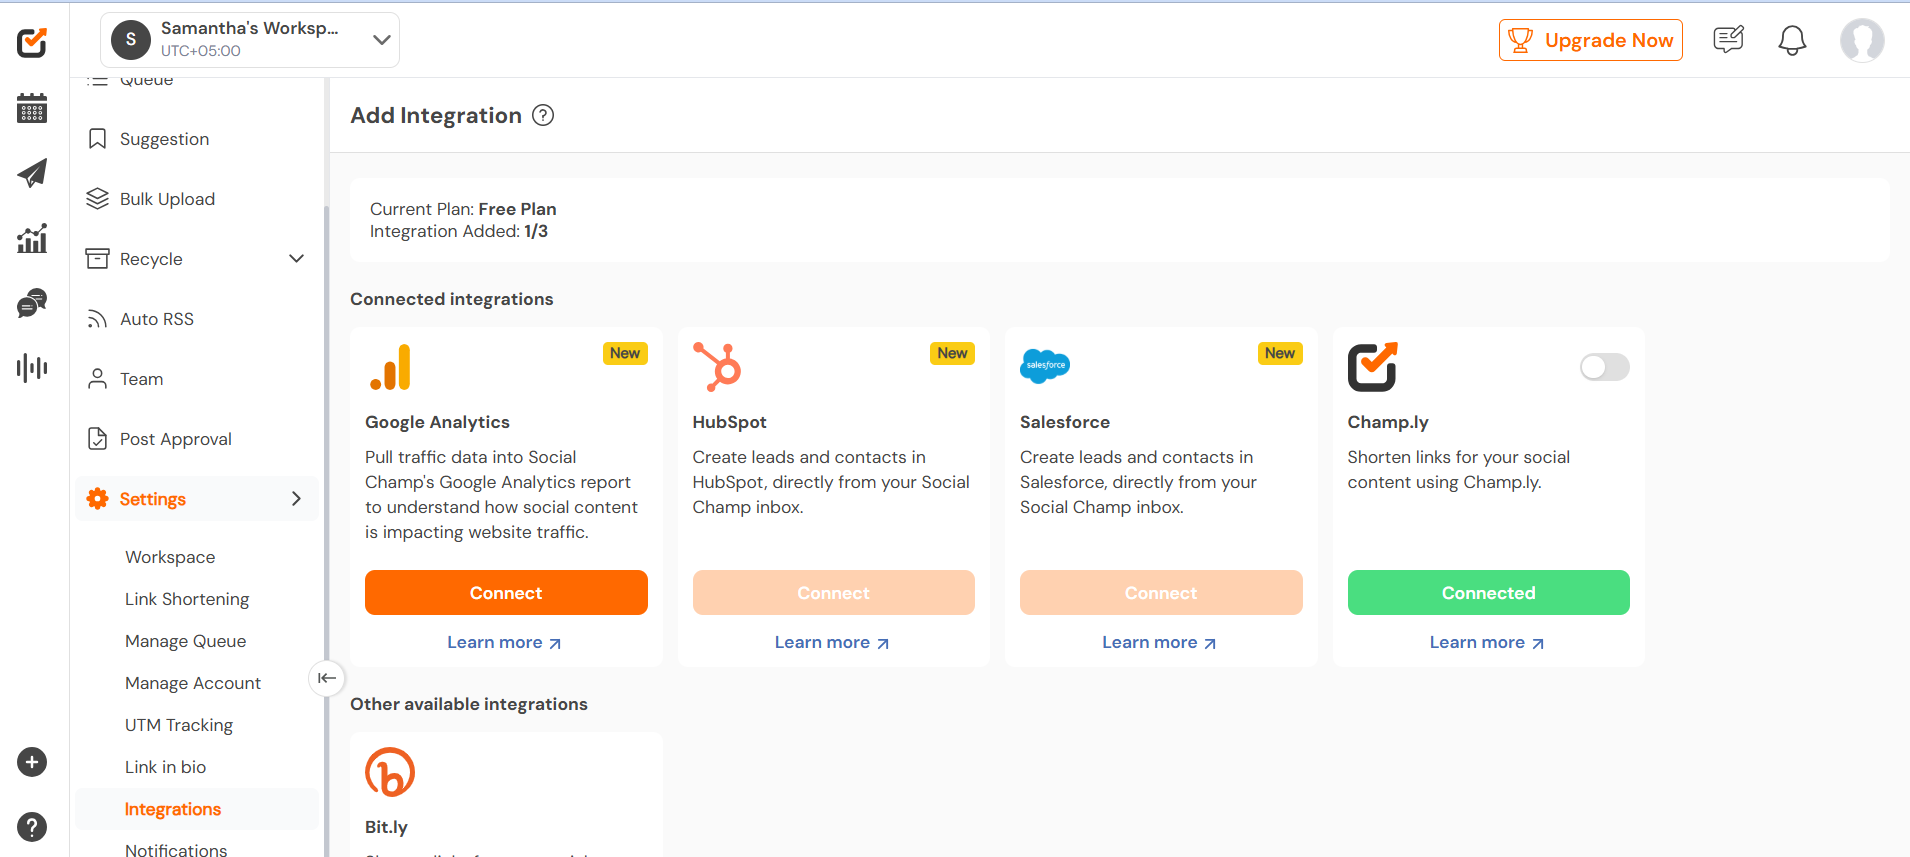Open Workspace settings
1910x857 pixels.
(170, 557)
